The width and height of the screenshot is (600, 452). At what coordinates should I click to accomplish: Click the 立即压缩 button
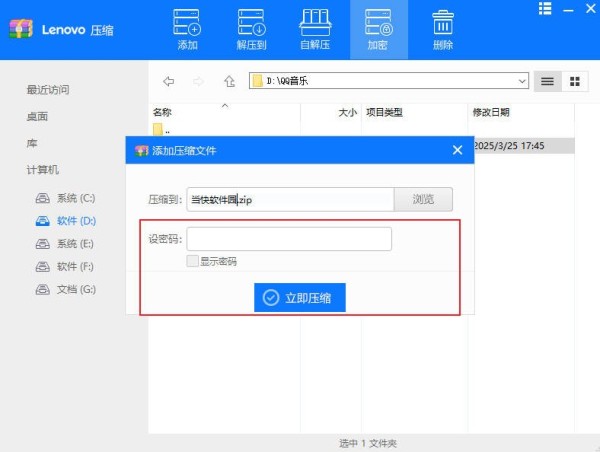tap(300, 297)
